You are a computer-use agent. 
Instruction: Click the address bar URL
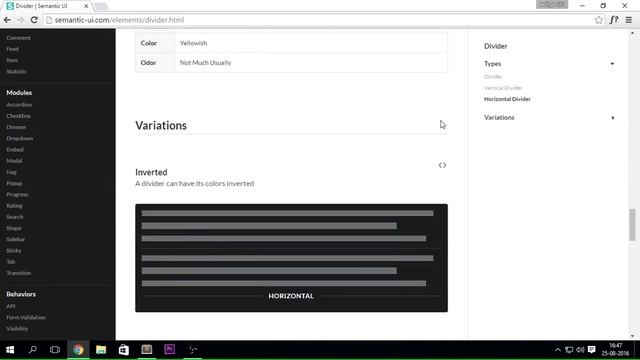(x=119, y=20)
